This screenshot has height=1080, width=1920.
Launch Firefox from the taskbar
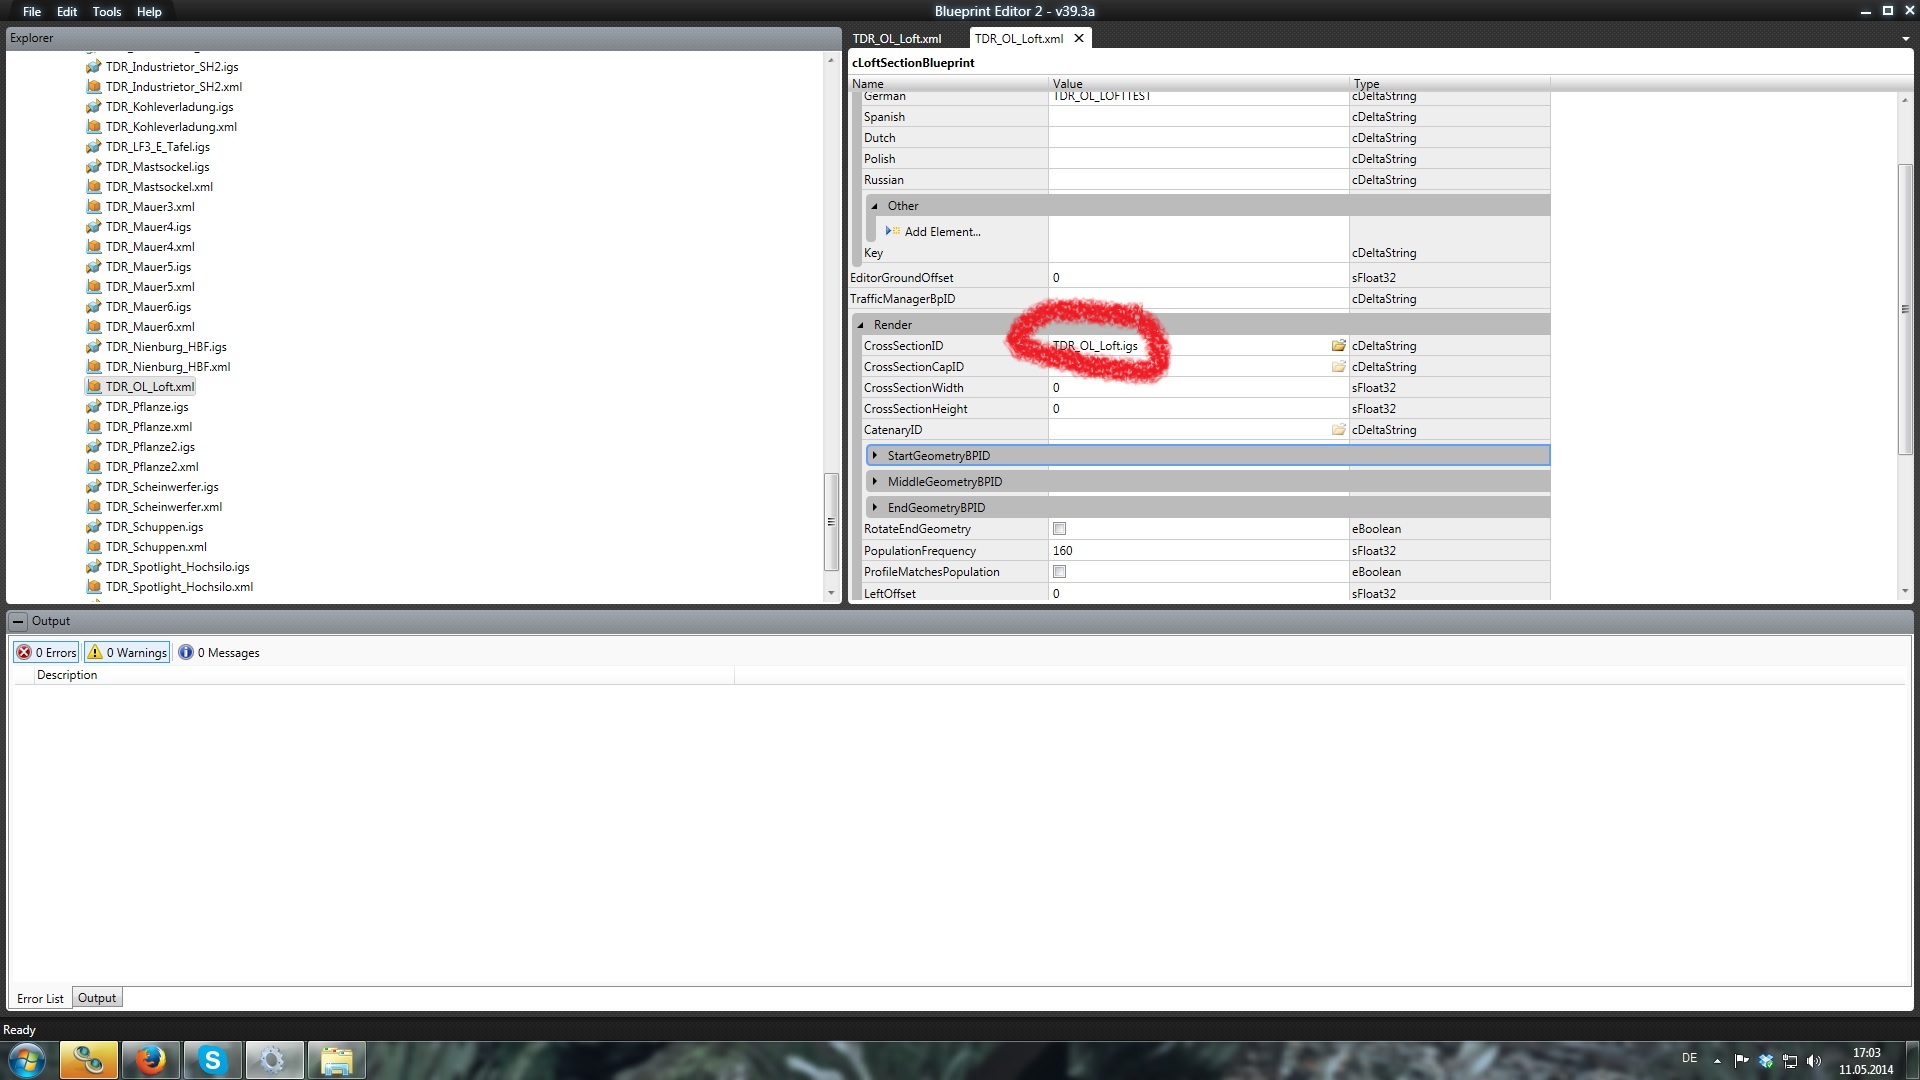click(x=151, y=1060)
